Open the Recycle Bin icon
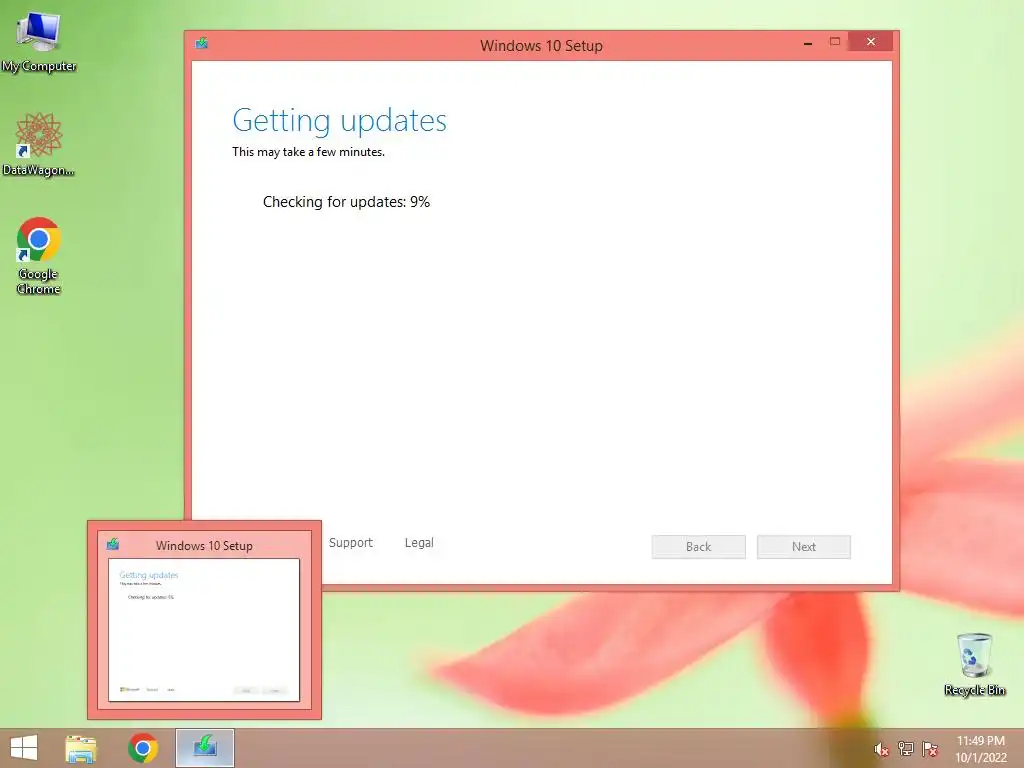 [974, 664]
